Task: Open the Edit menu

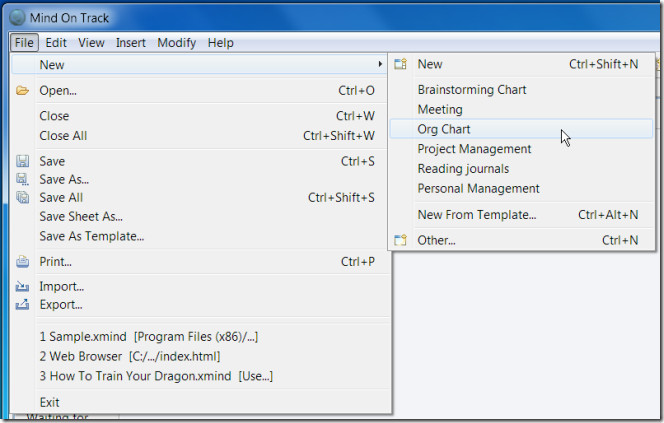Action: (56, 43)
